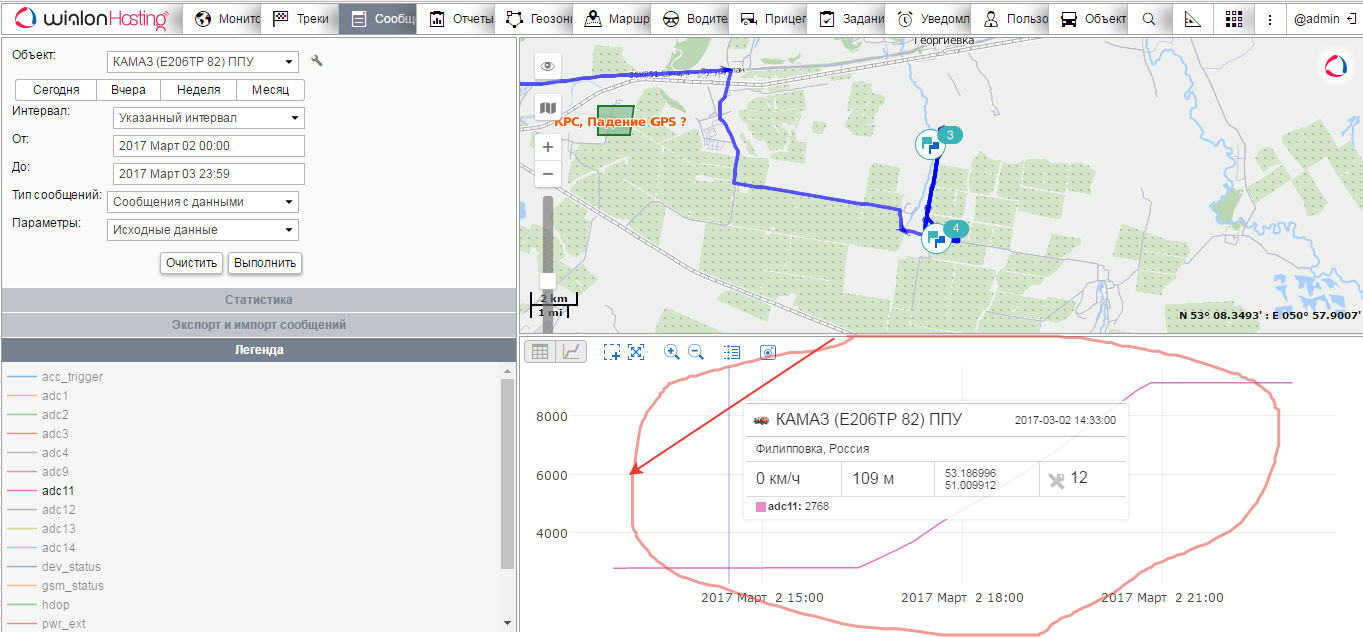Click the От date input field

[x=208, y=146]
